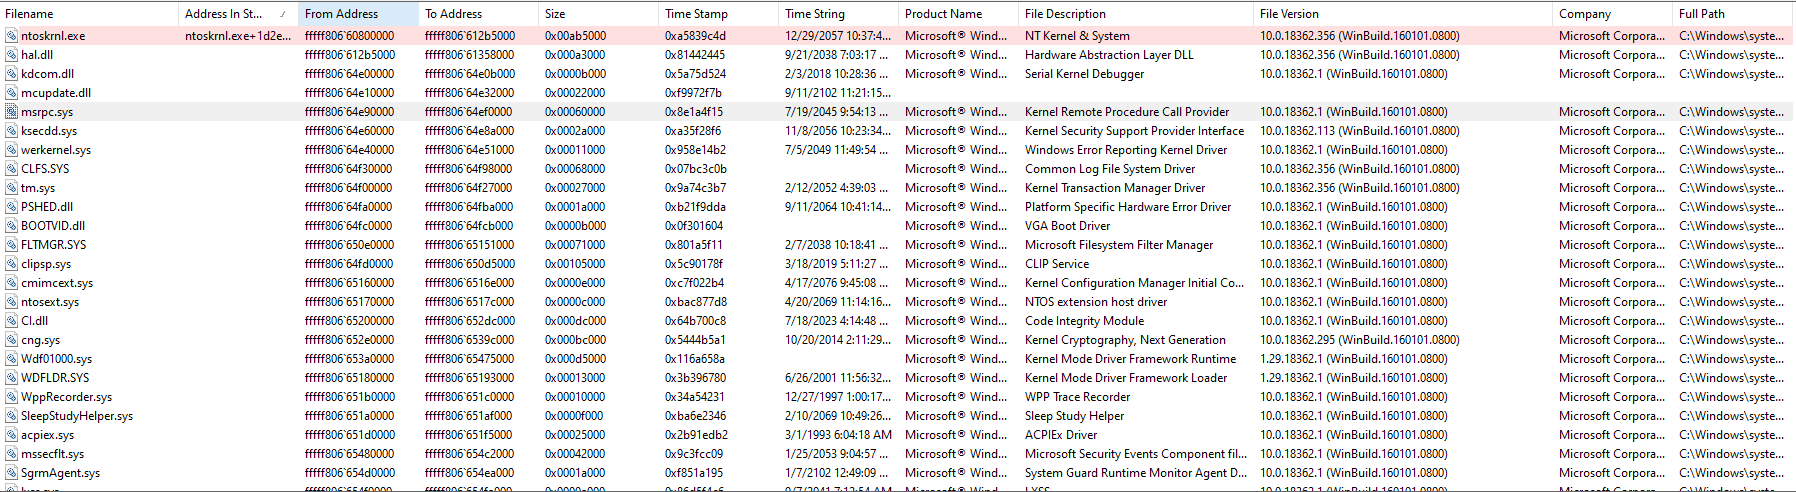Sort by the From Address column header

(359, 14)
